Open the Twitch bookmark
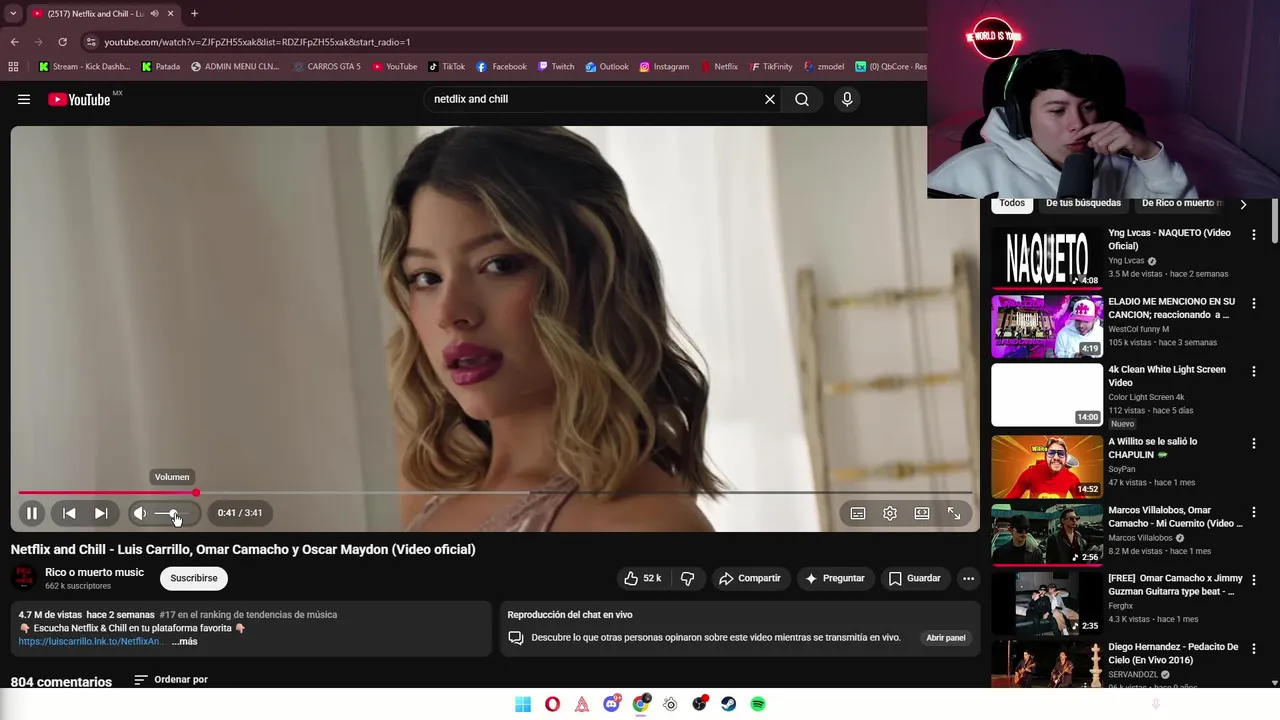The image size is (1280, 720). [556, 67]
